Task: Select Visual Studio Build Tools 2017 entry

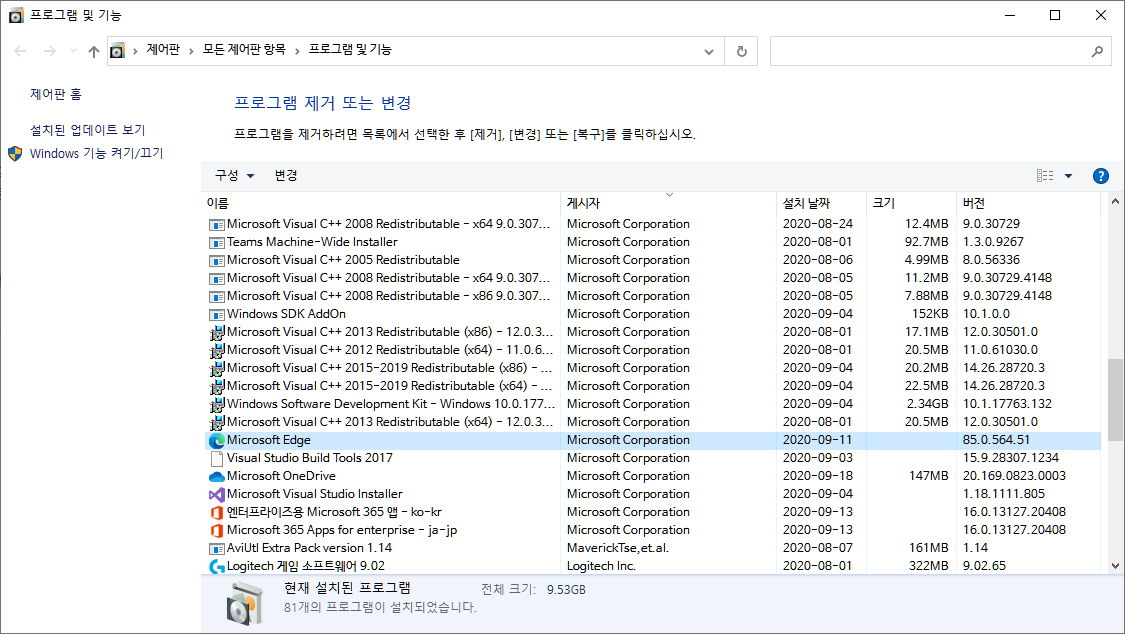Action: click(x=310, y=458)
